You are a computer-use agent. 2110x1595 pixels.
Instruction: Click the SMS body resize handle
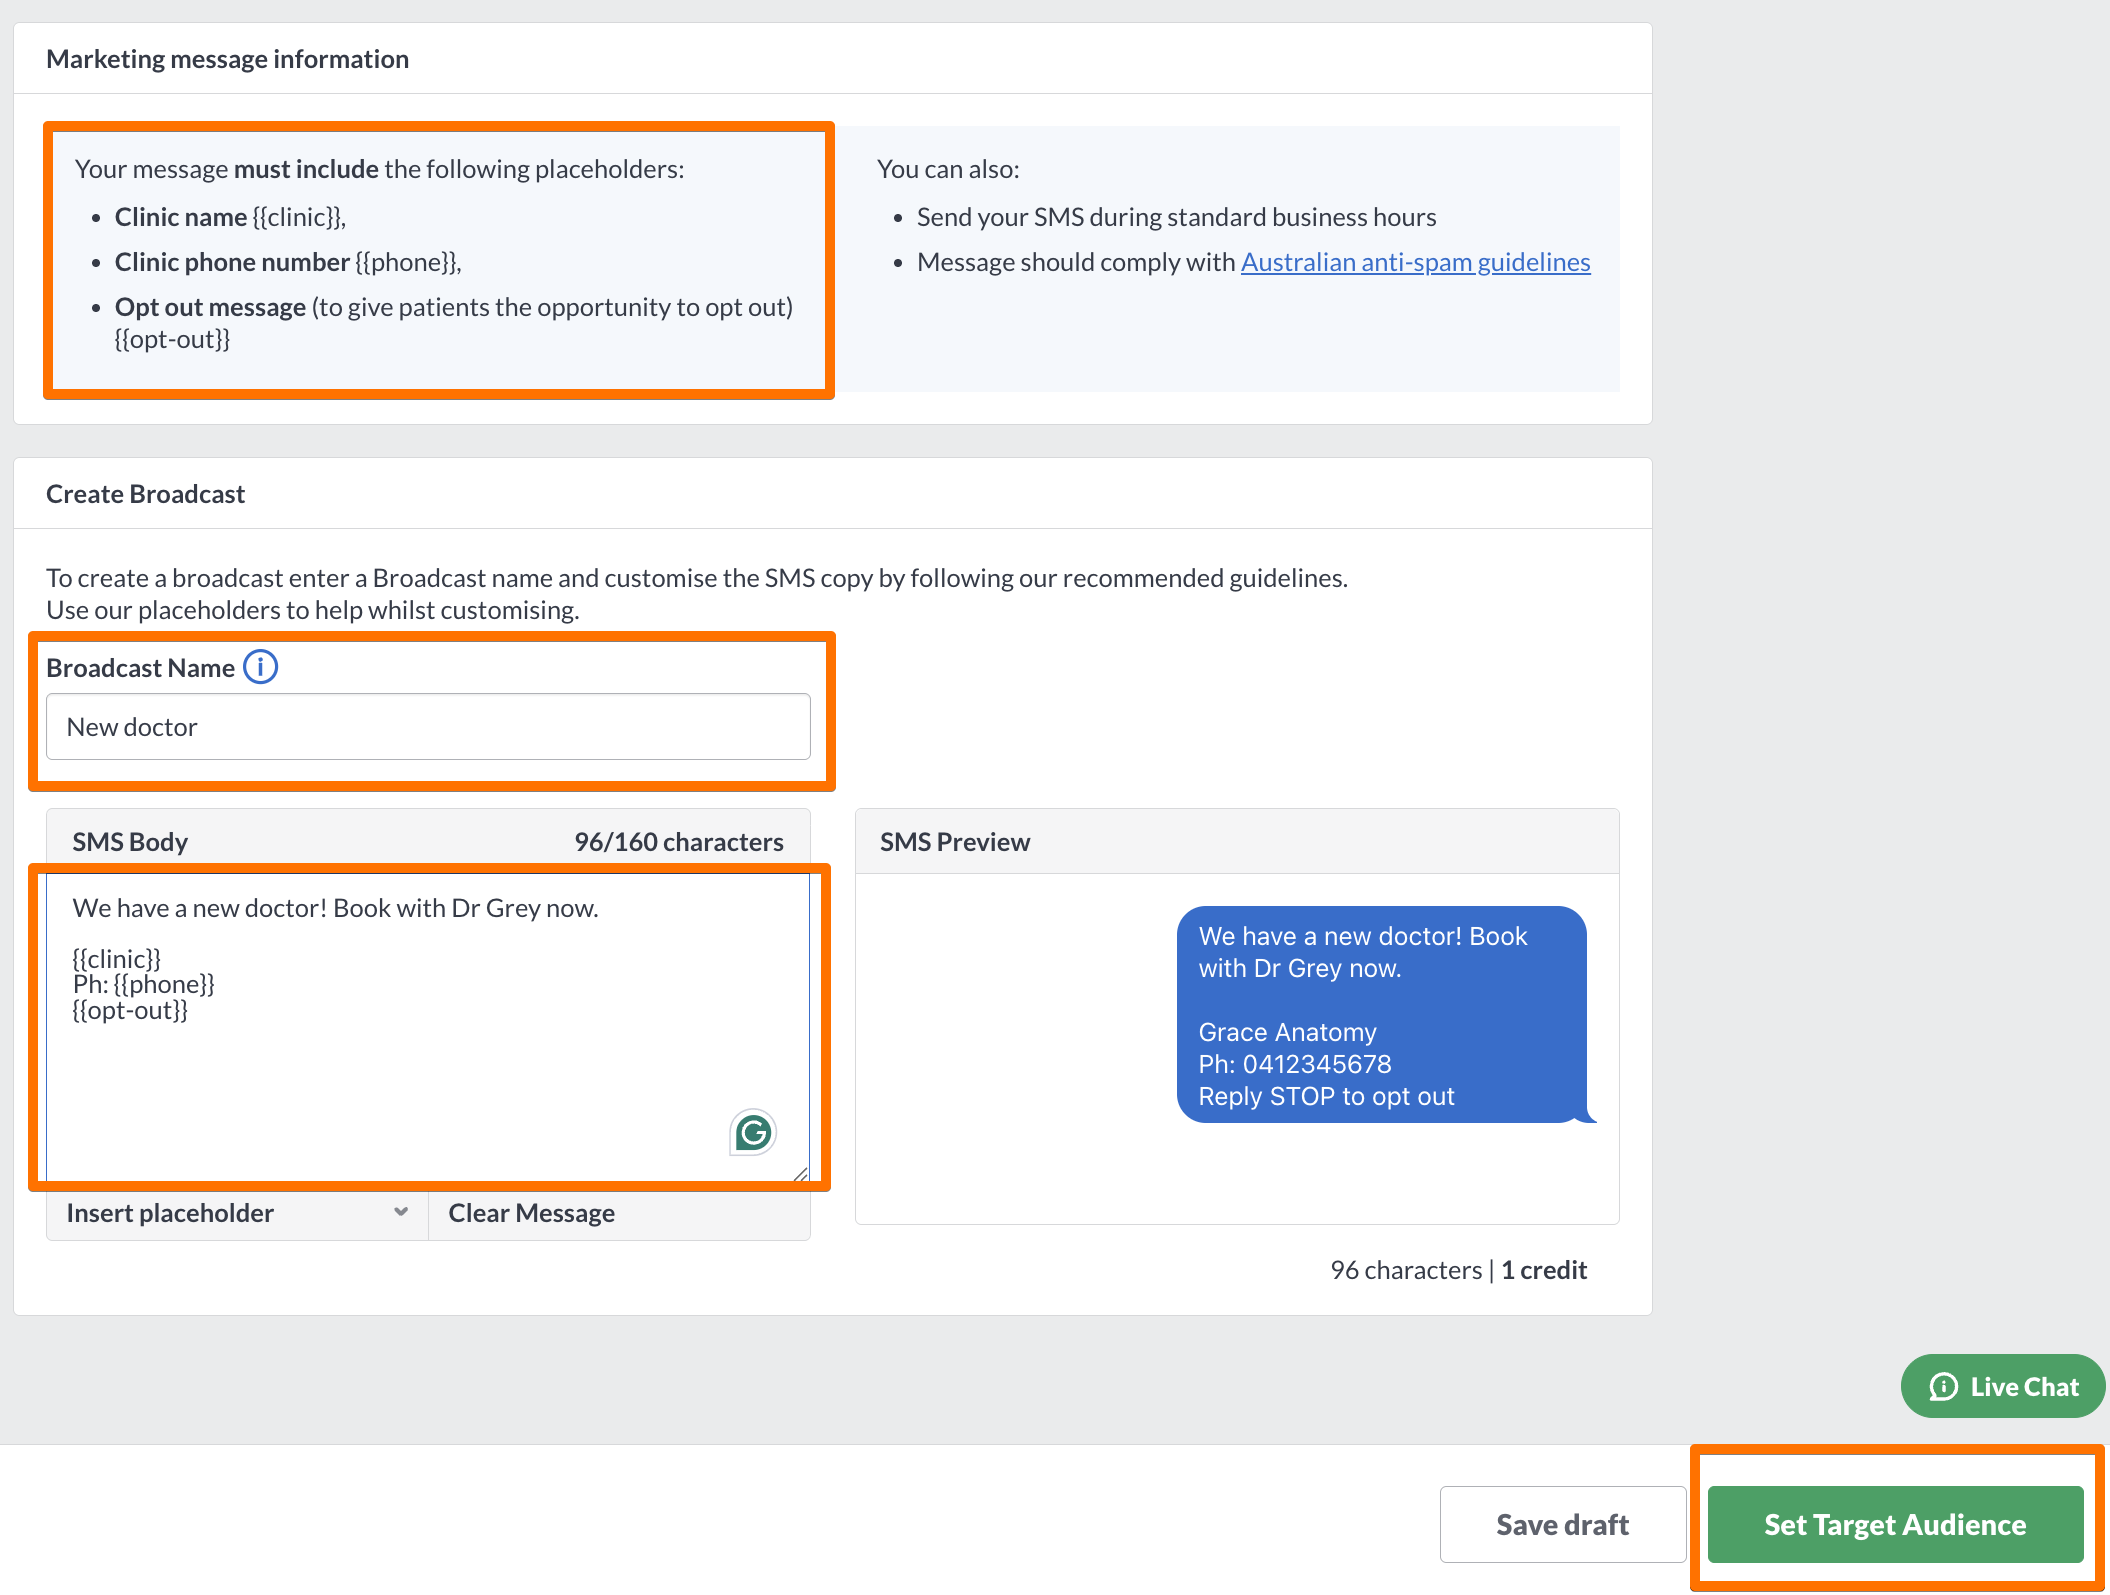pyautogui.click(x=800, y=1173)
